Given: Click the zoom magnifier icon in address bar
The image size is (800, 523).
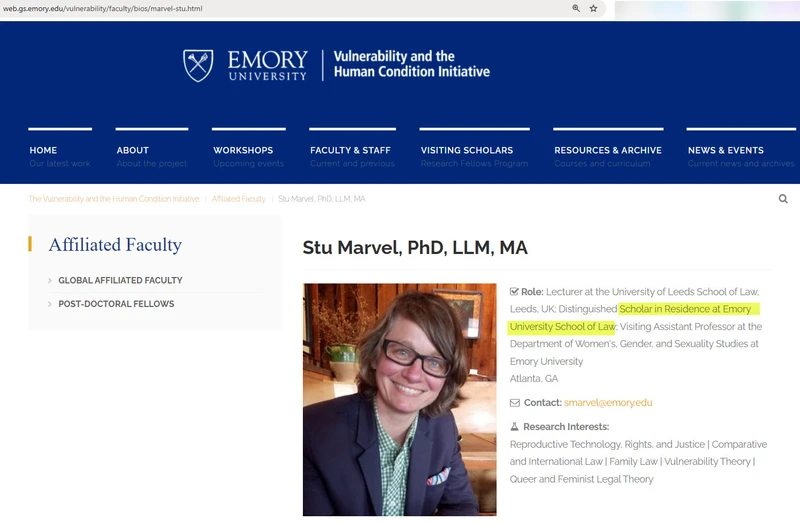Looking at the screenshot, I should click(576, 8).
